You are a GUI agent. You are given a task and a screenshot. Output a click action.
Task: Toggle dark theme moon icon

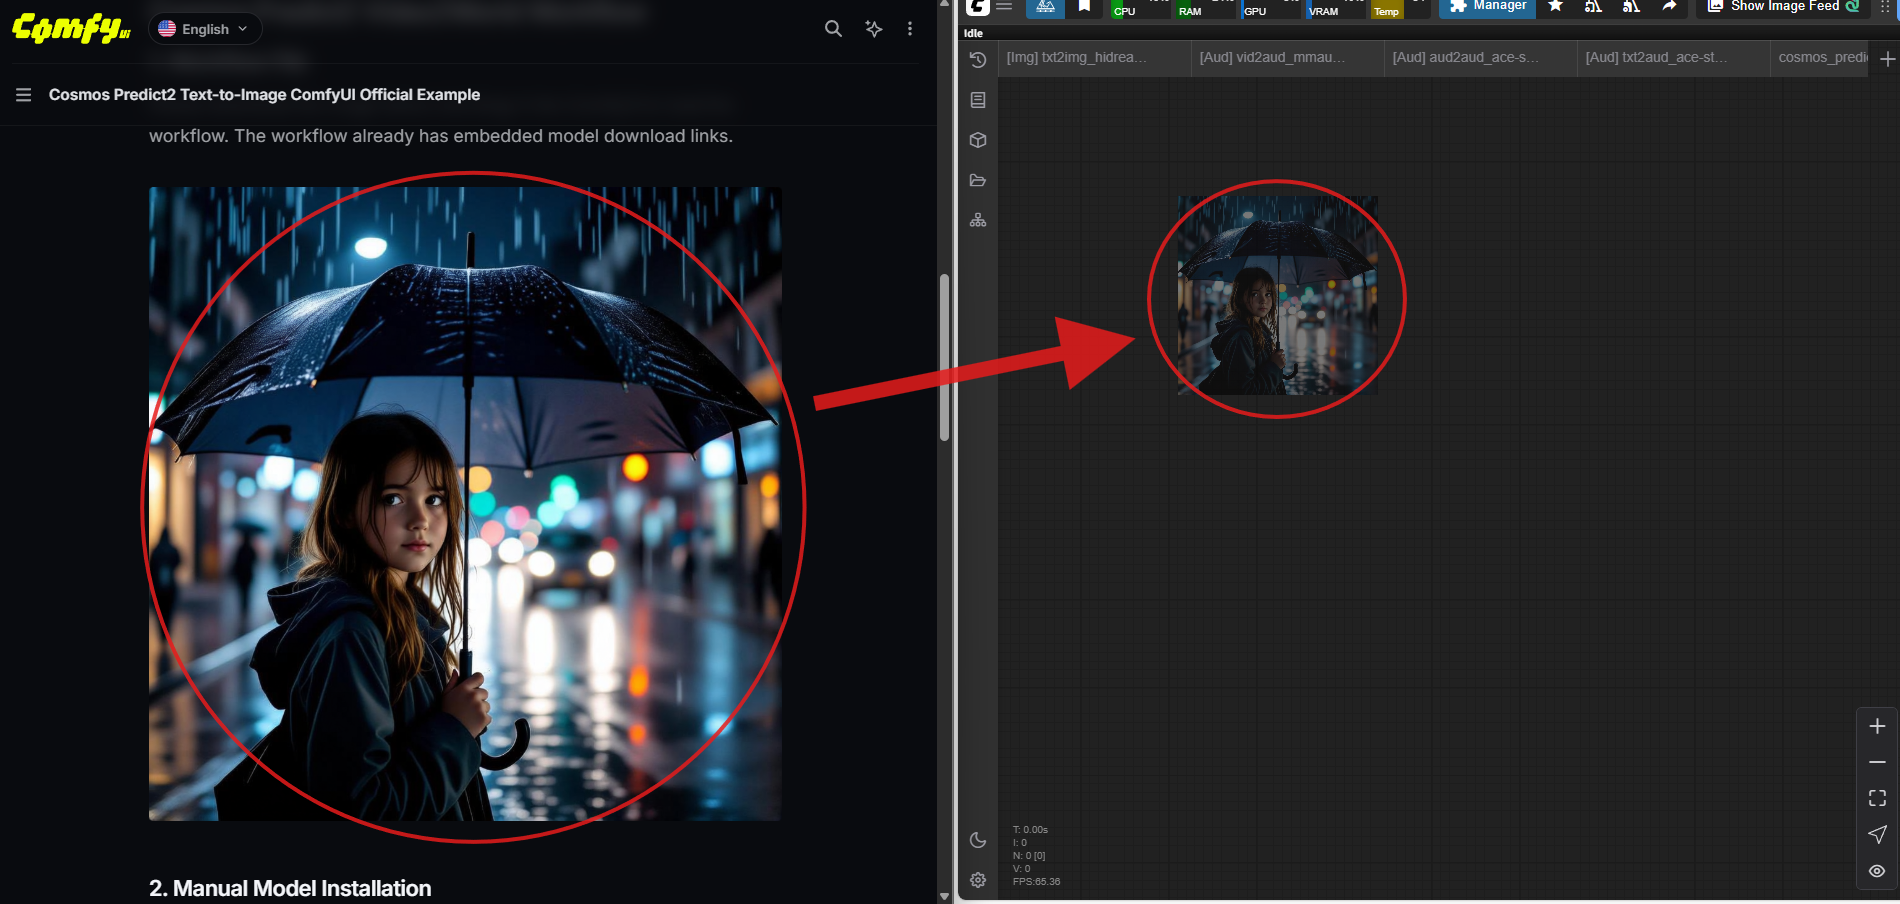pyautogui.click(x=978, y=840)
